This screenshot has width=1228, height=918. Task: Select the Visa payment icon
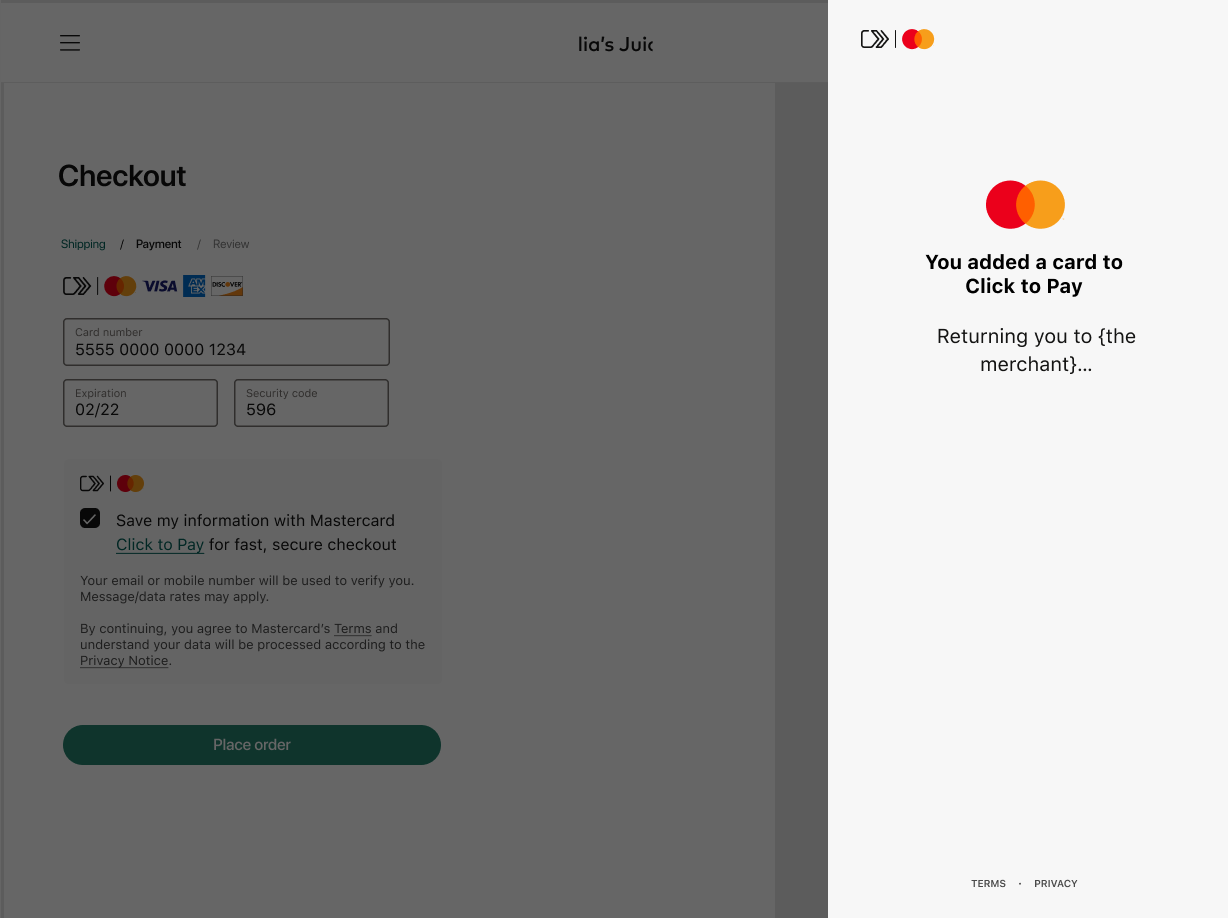click(x=159, y=285)
